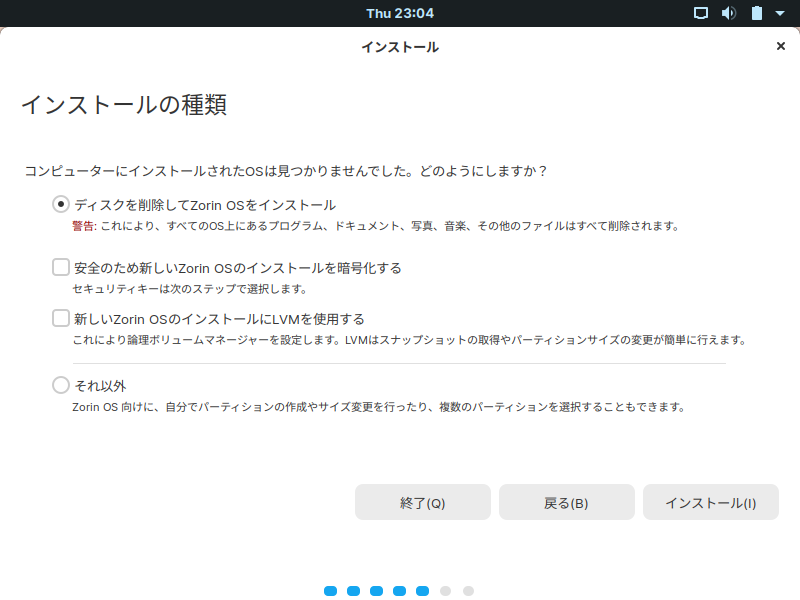This screenshot has height=600, width=800.
Task: Click the LVM snapshot explanation text
Action: click(410, 340)
